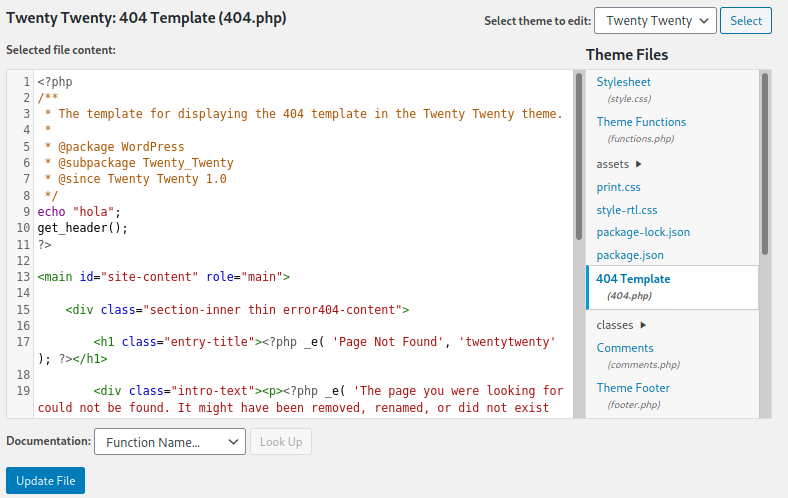Click the closing ?> tag on line 11
The image size is (788, 498).
click(44, 245)
